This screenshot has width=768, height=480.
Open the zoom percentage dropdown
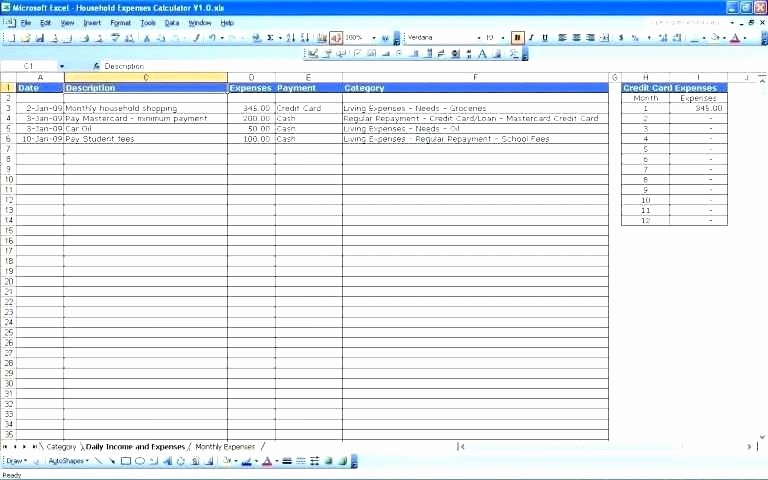coord(372,38)
